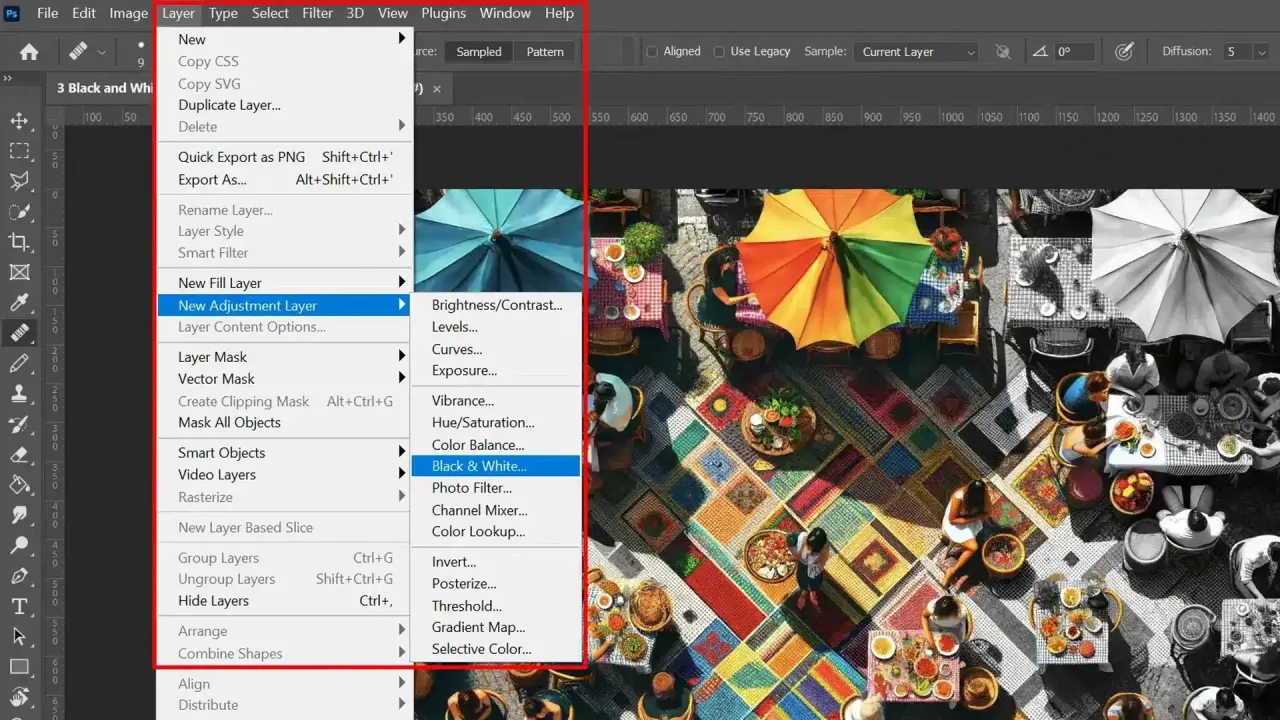Toggle the ignore adjustment layers option
This screenshot has height=720, width=1280.
tap(1002, 51)
